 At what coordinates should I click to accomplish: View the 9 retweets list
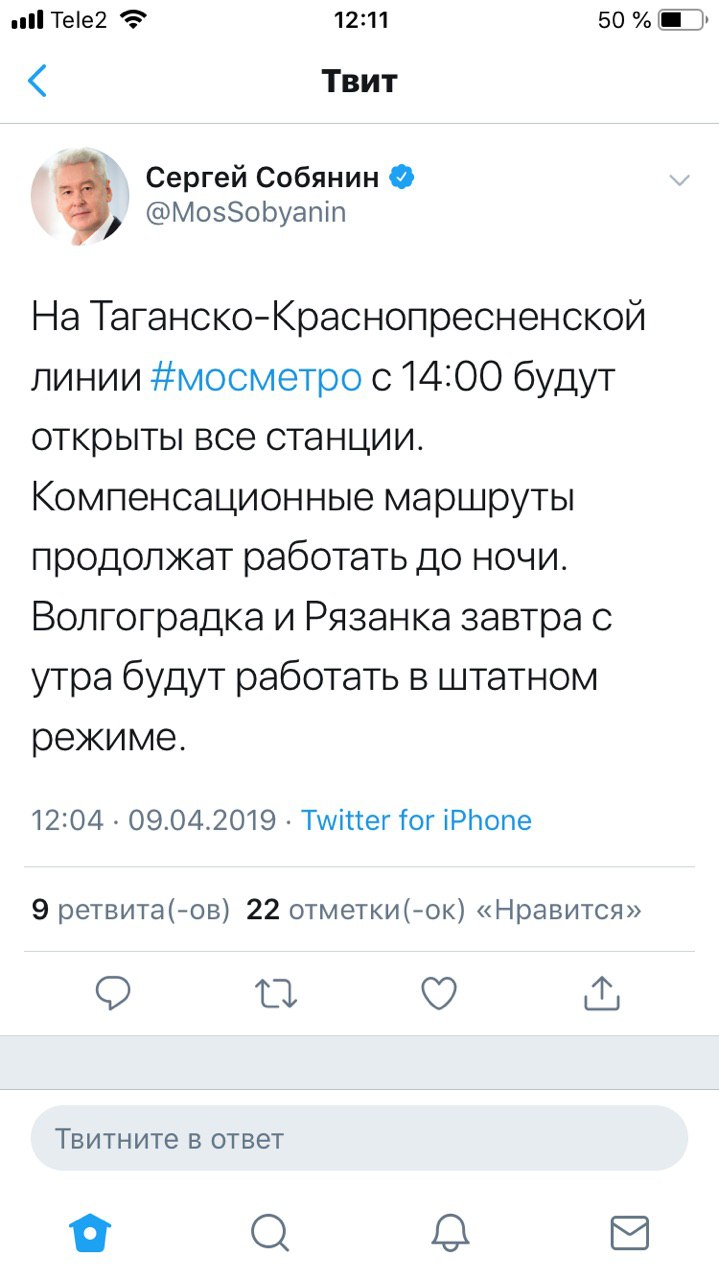pos(131,910)
